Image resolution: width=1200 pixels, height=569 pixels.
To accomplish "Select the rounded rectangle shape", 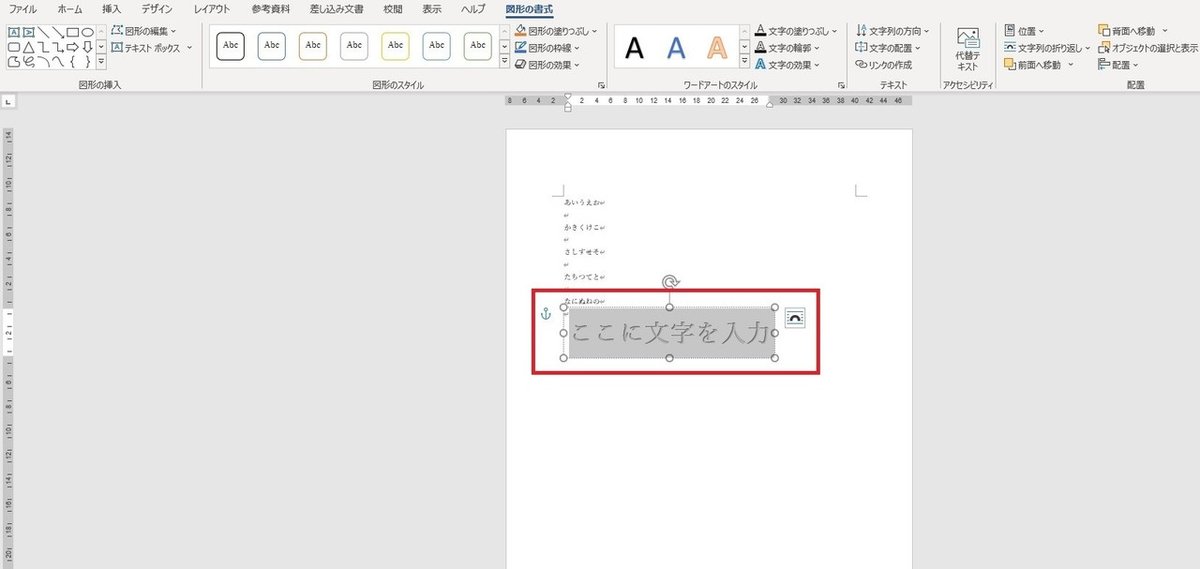I will point(14,47).
